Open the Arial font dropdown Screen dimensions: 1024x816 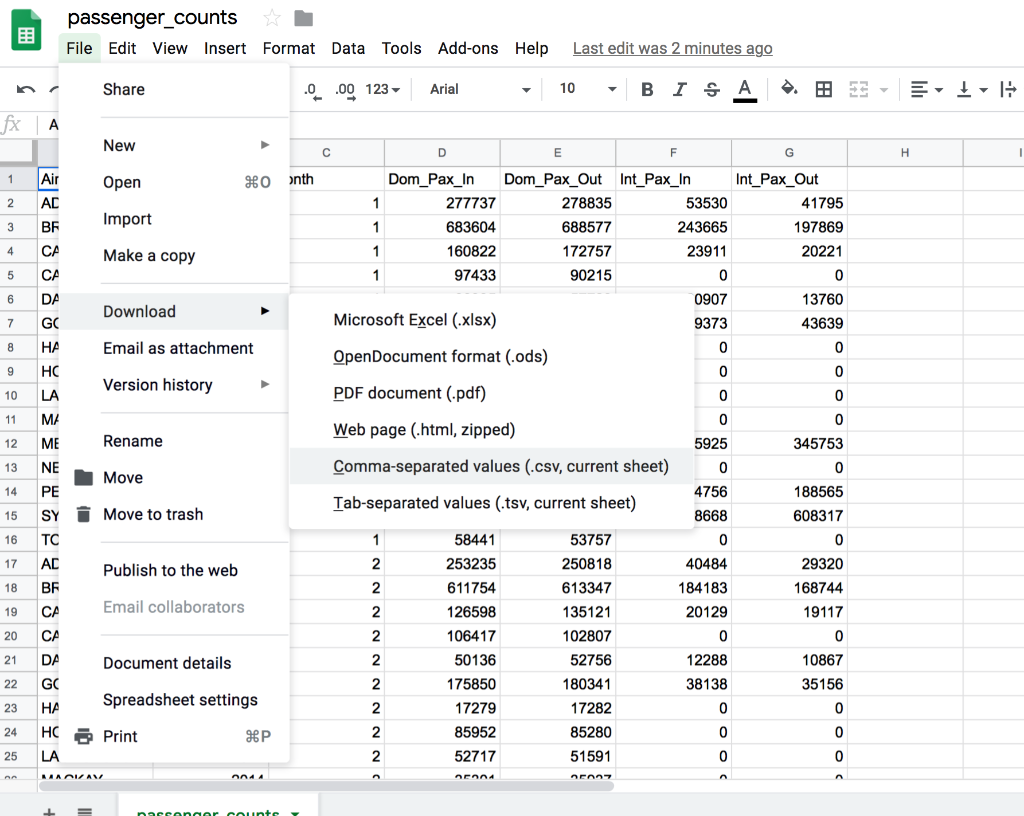click(479, 89)
